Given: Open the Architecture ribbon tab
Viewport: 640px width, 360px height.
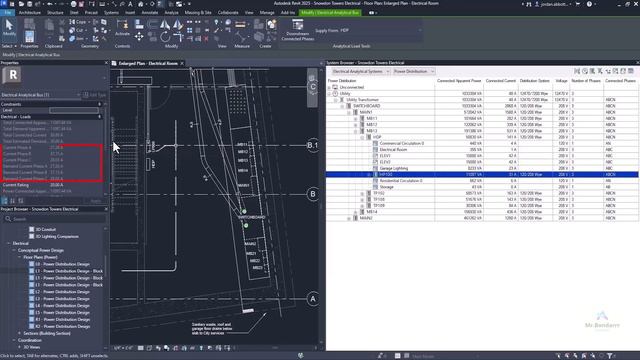Looking at the screenshot, I should [x=30, y=13].
